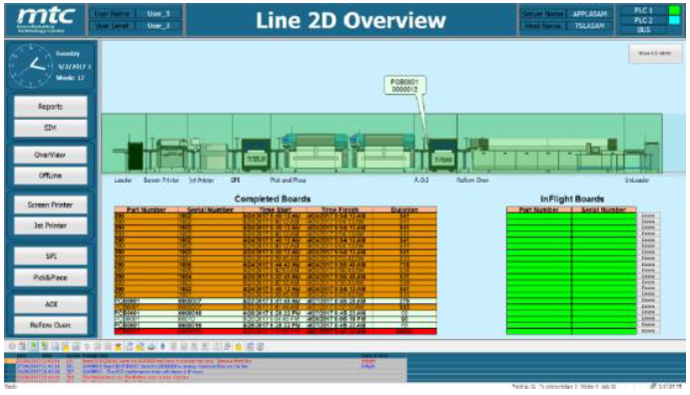Image resolution: width=690 pixels, height=395 pixels.
Task: Select the AOI machine in line diagram
Action: coord(442,156)
